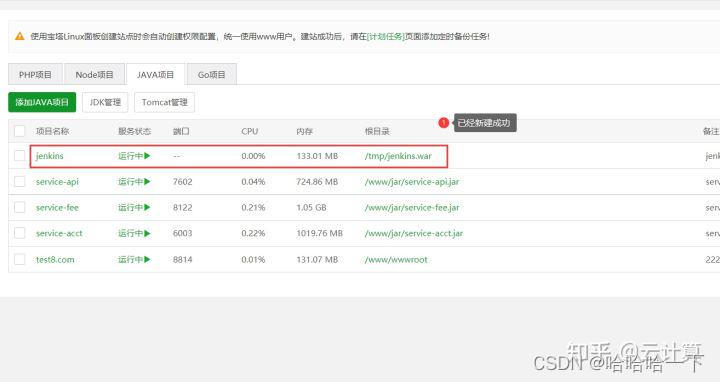Open the service-api project name
Image resolution: width=720 pixels, height=382 pixels.
pos(57,182)
